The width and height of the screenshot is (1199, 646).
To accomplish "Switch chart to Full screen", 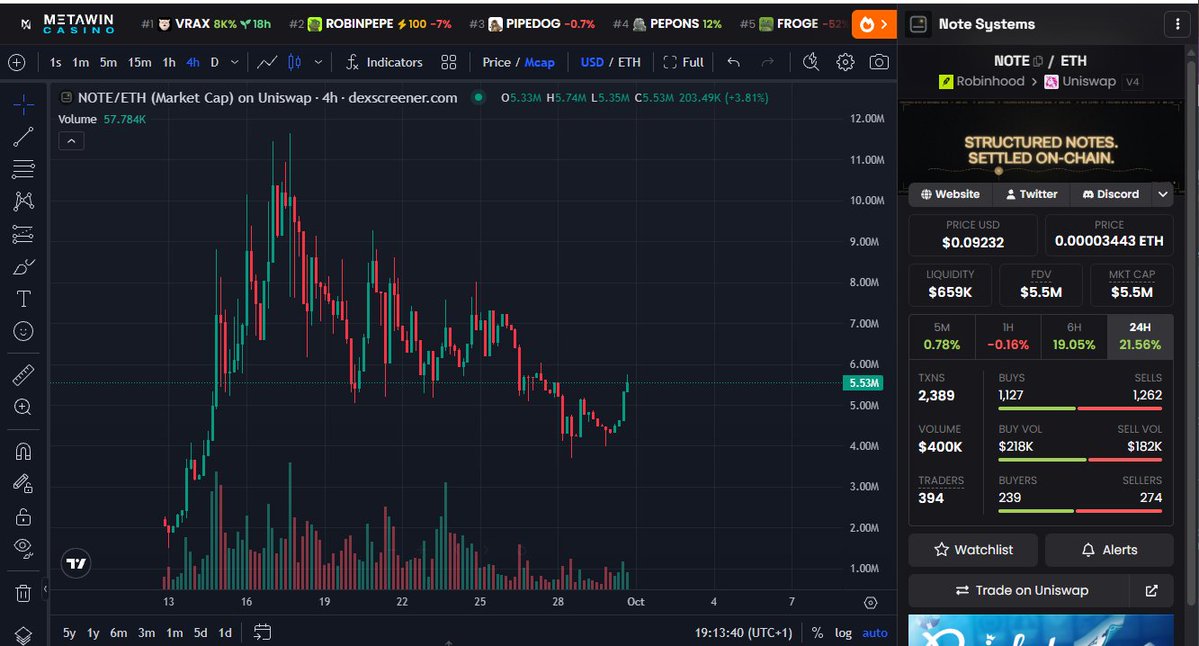I will pyautogui.click(x=683, y=63).
